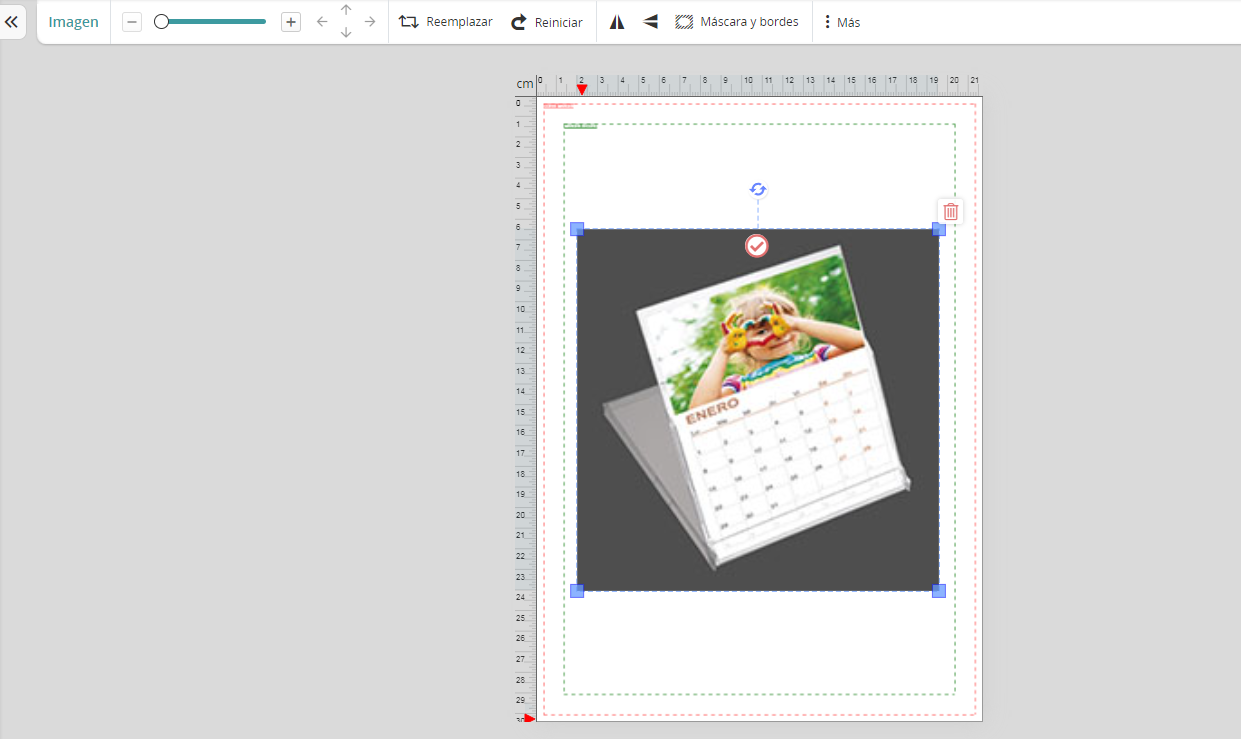This screenshot has height=739, width=1241.
Task: Select the Imagen tab
Action: (x=73, y=21)
